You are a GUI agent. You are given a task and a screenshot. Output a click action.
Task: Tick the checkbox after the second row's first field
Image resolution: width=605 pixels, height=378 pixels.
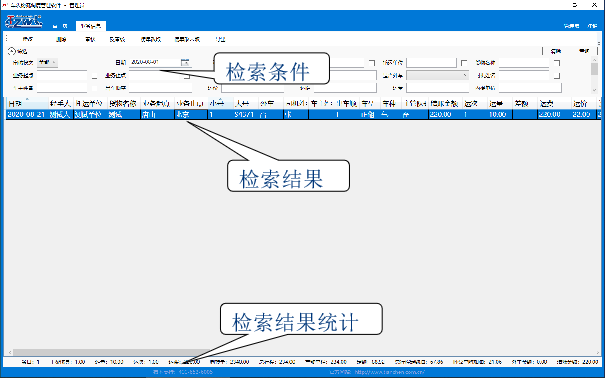point(95,76)
